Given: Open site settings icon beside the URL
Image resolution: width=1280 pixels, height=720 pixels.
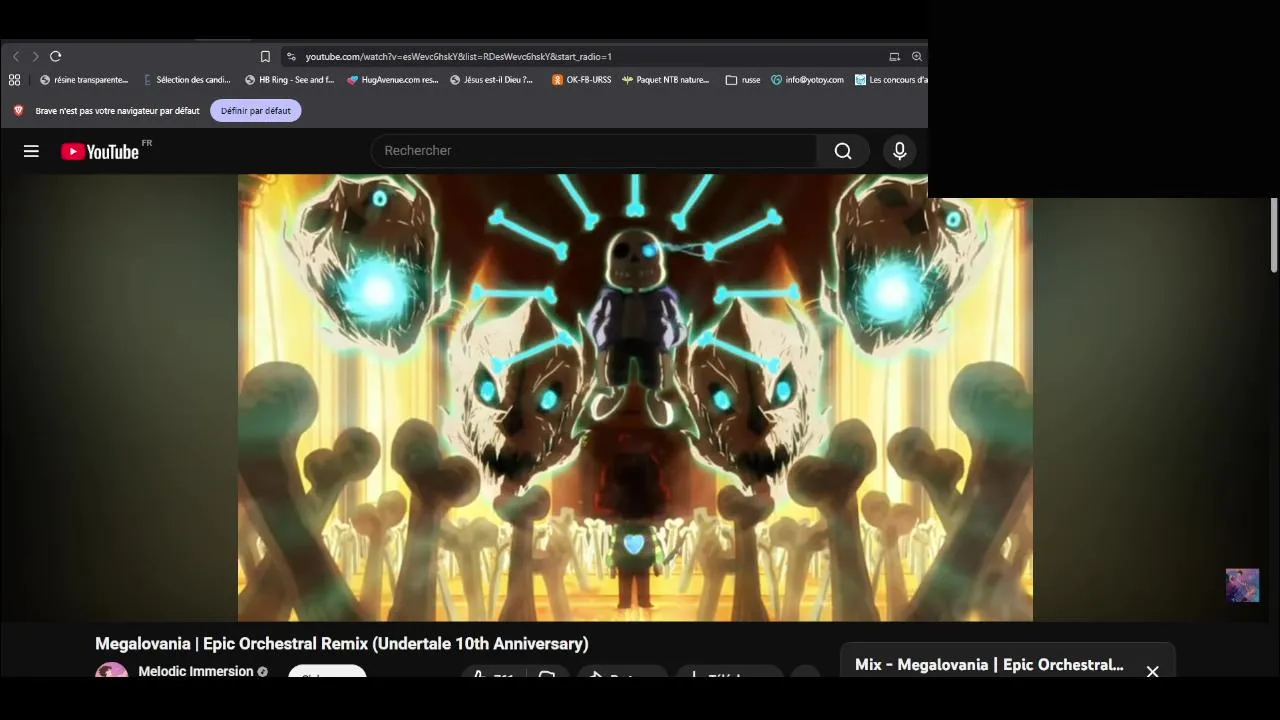Looking at the screenshot, I should pos(291,56).
